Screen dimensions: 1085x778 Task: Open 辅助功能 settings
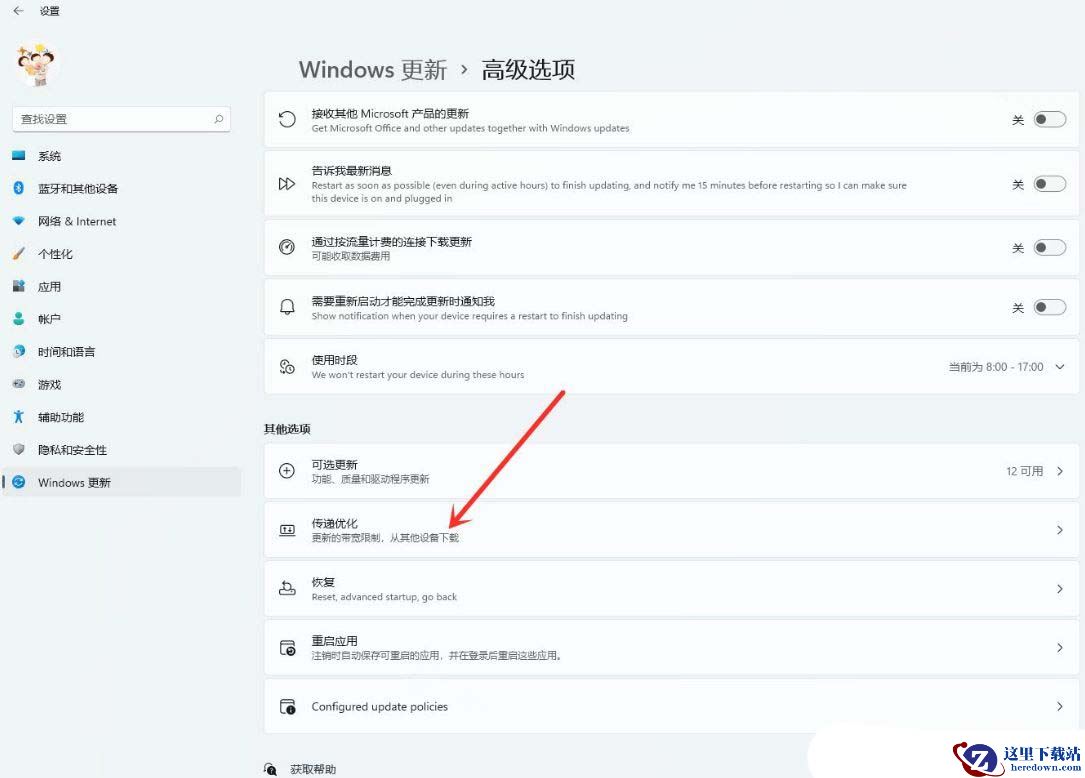[61, 417]
